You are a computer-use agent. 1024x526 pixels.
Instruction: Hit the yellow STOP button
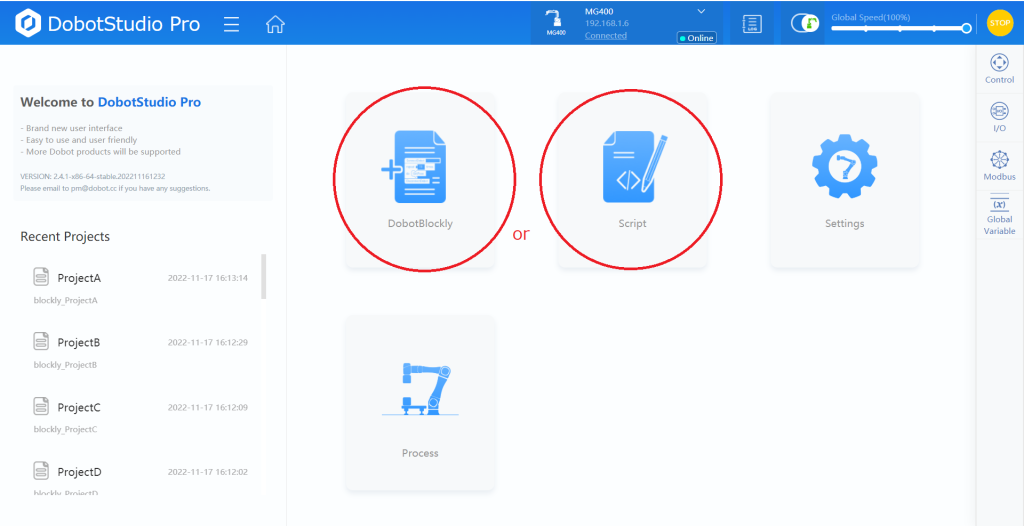[x=999, y=23]
